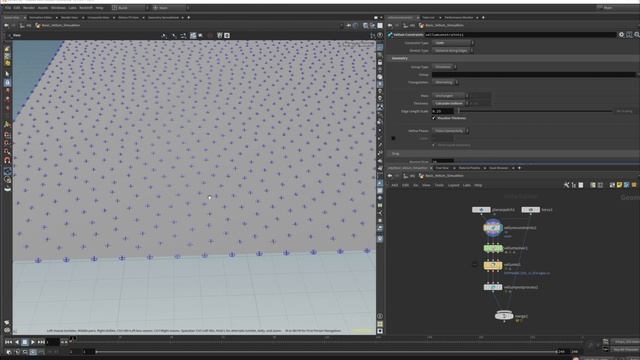The width and height of the screenshot is (640, 360).
Task: Add a new pane tab beside Geometry Spreadsheet
Action: pos(189,18)
